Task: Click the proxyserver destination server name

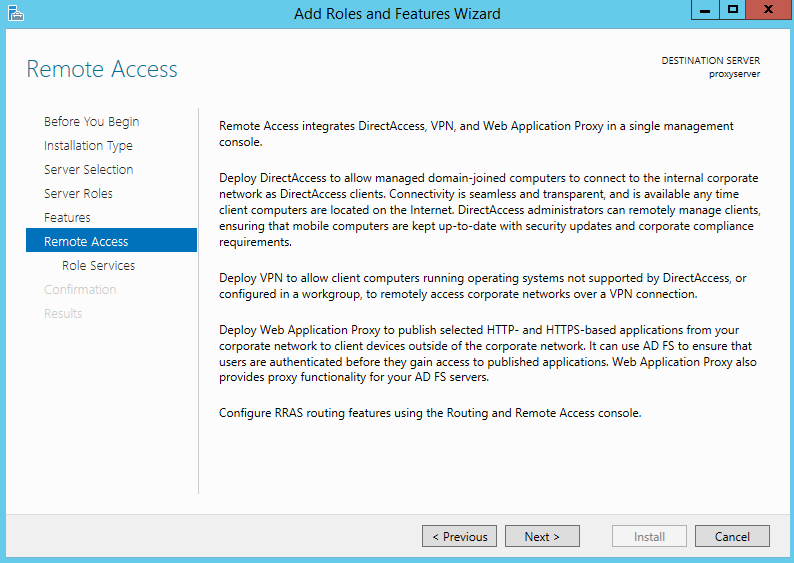Action: (x=734, y=74)
